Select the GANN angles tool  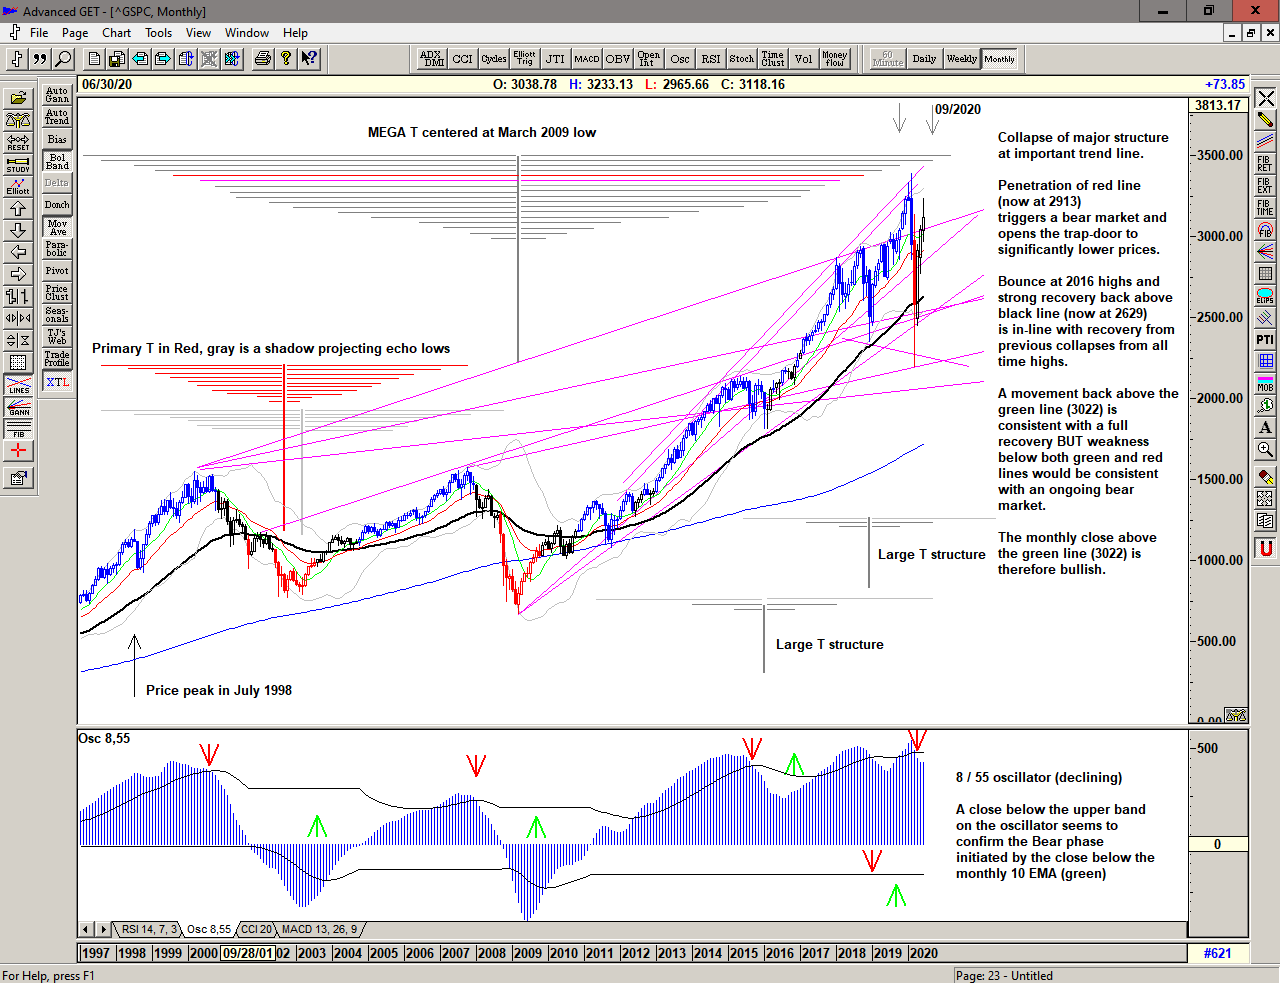(18, 407)
